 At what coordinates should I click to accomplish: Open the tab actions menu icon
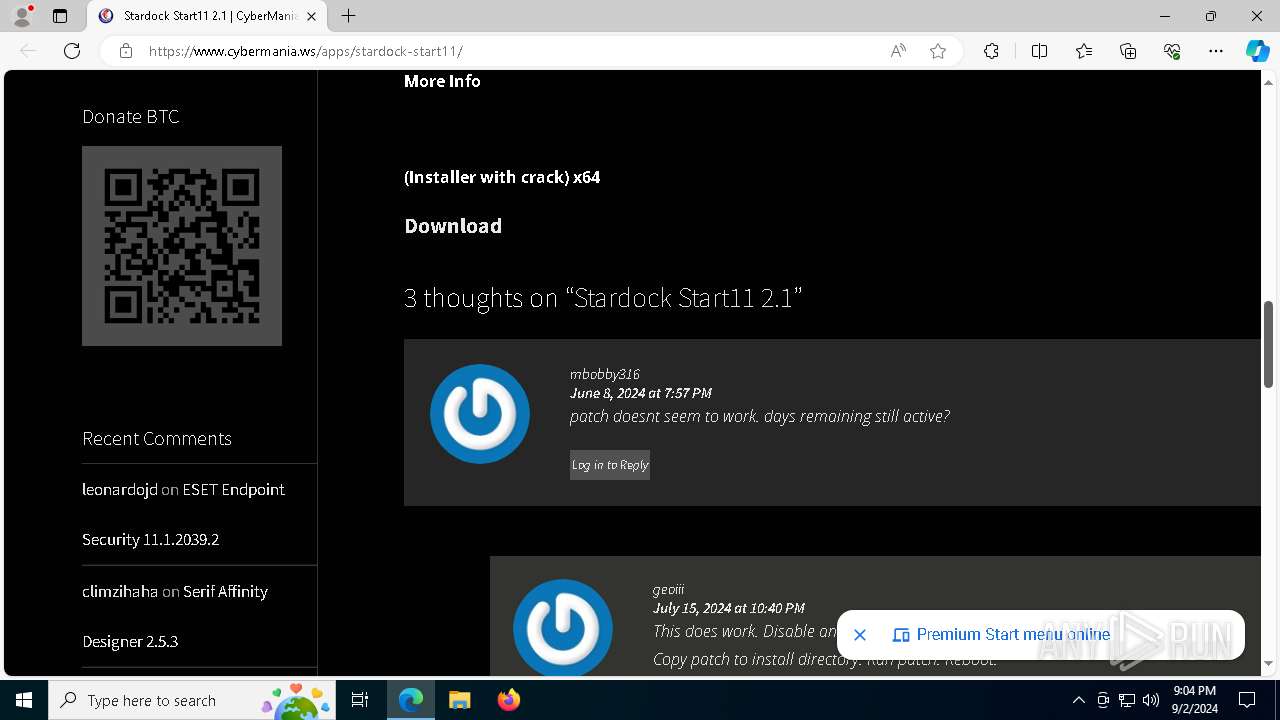[x=60, y=16]
